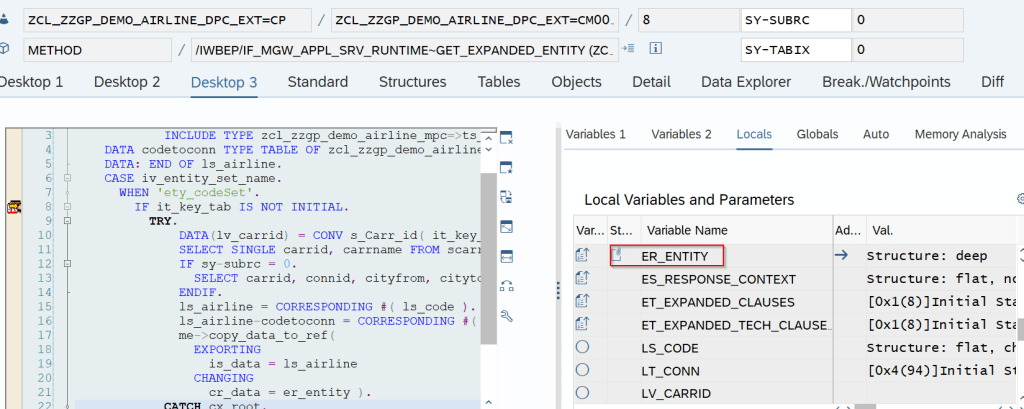
Task: Collapse the CASE block at line 6
Action: tap(66, 178)
